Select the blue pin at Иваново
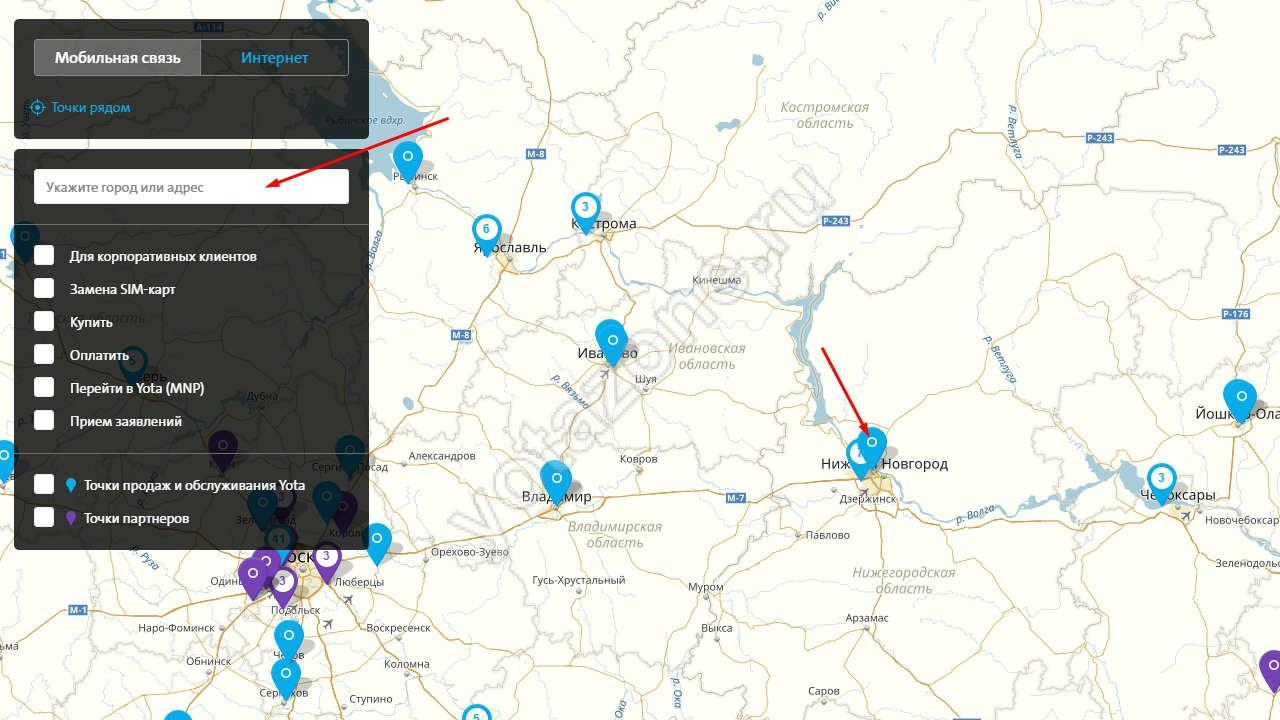Image resolution: width=1280 pixels, height=720 pixels. click(x=611, y=341)
